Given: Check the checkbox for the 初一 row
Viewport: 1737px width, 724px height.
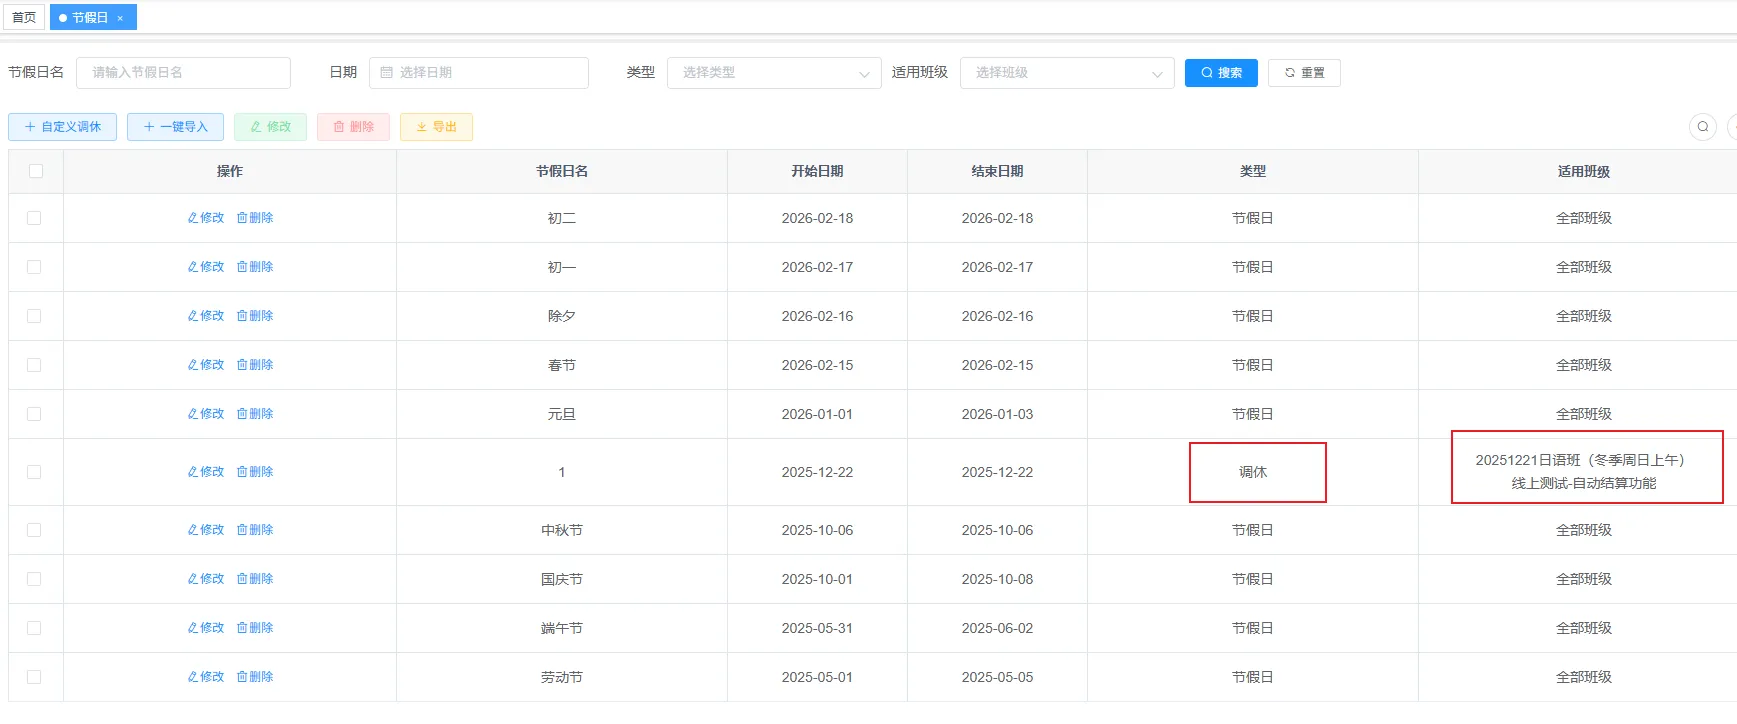Looking at the screenshot, I should point(34,267).
